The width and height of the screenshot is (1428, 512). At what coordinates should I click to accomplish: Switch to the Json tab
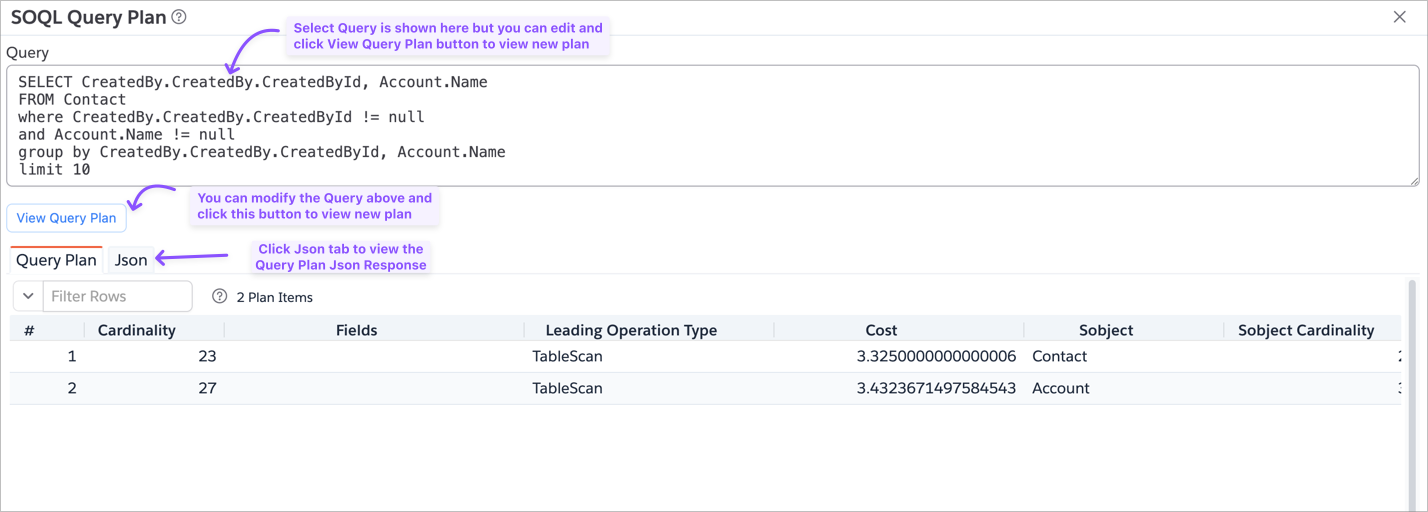131,260
